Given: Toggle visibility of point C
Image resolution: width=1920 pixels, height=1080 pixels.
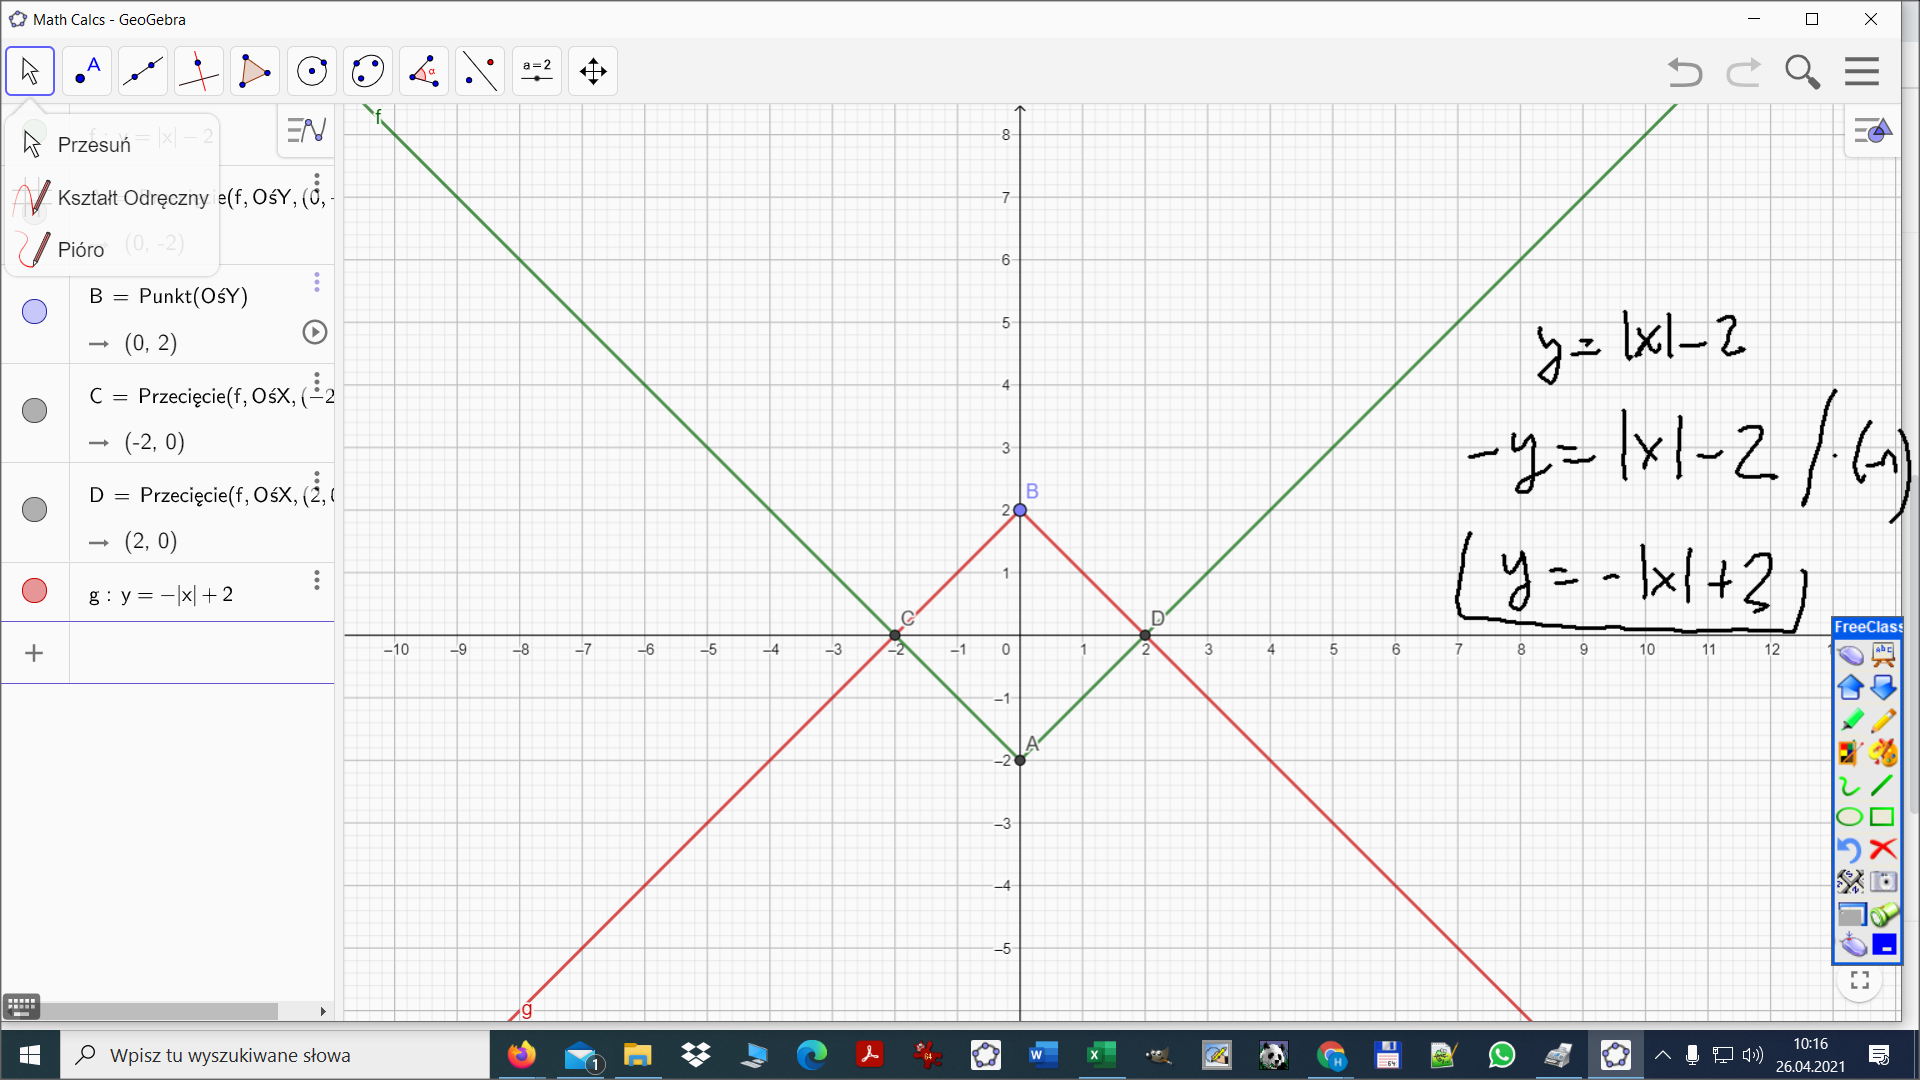Looking at the screenshot, I should tap(35, 411).
